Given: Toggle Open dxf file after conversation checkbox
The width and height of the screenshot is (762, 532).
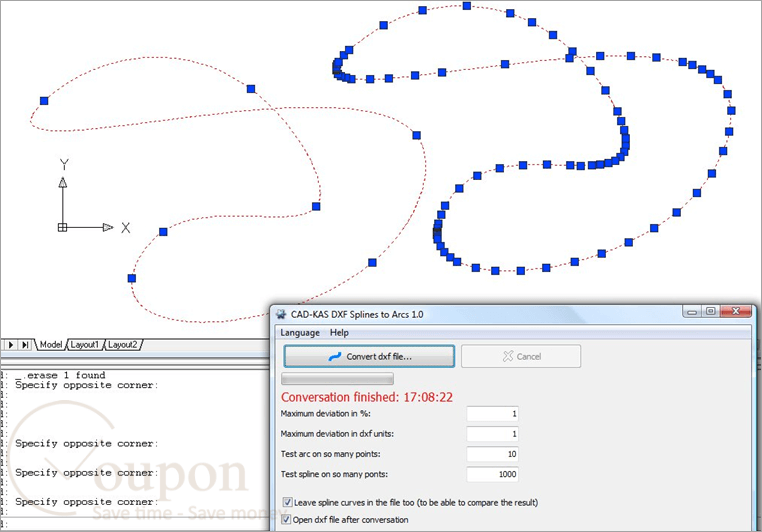Looking at the screenshot, I should pos(286,519).
